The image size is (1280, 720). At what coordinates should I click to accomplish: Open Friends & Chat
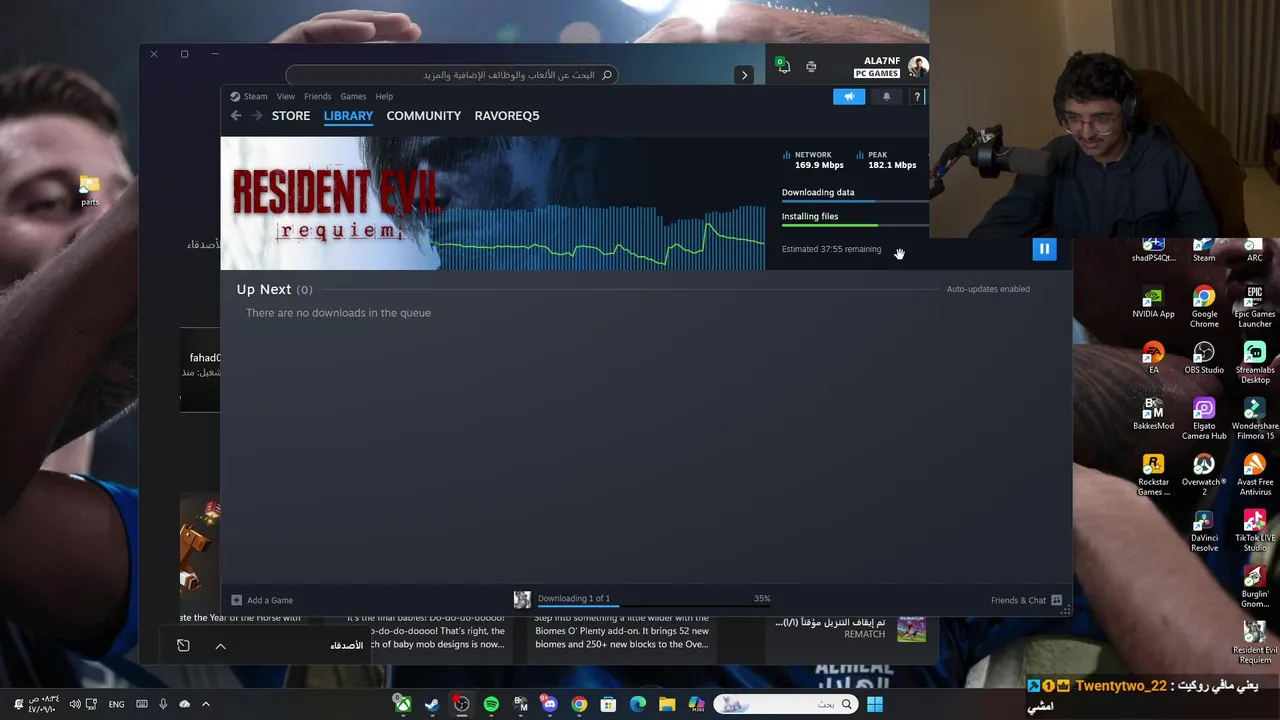tap(1026, 600)
